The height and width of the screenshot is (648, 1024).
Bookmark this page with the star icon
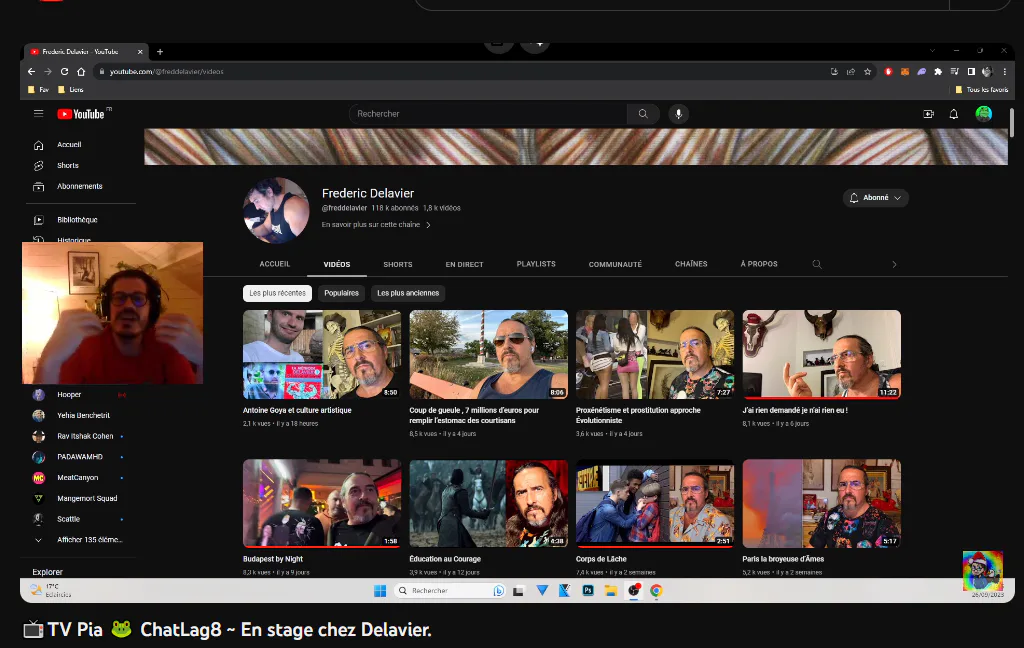tap(867, 72)
